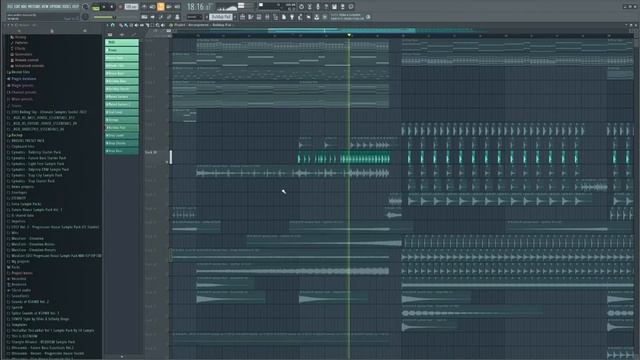This screenshot has width=640, height=360.
Task: Click the 18:16 song time display
Action: (x=198, y=7)
